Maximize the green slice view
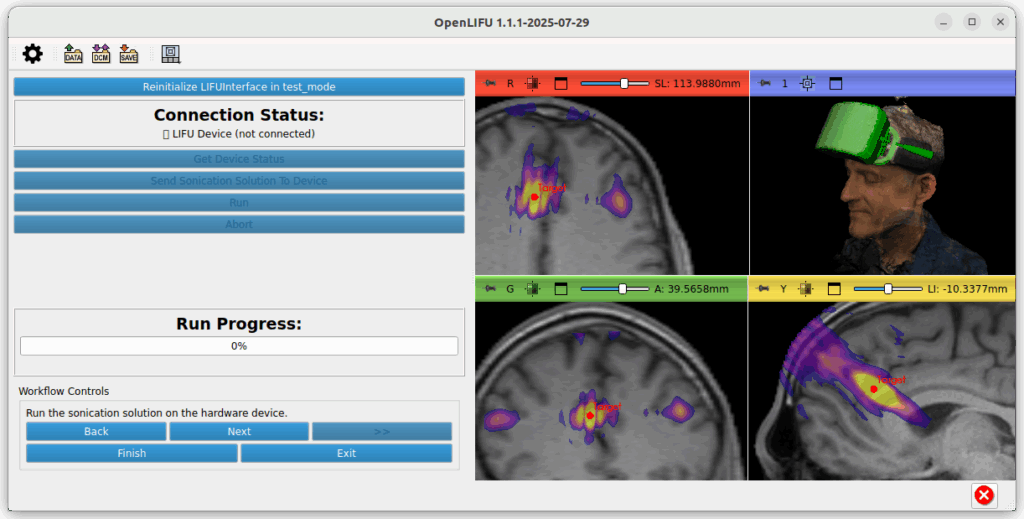The image size is (1024, 519). click(561, 289)
